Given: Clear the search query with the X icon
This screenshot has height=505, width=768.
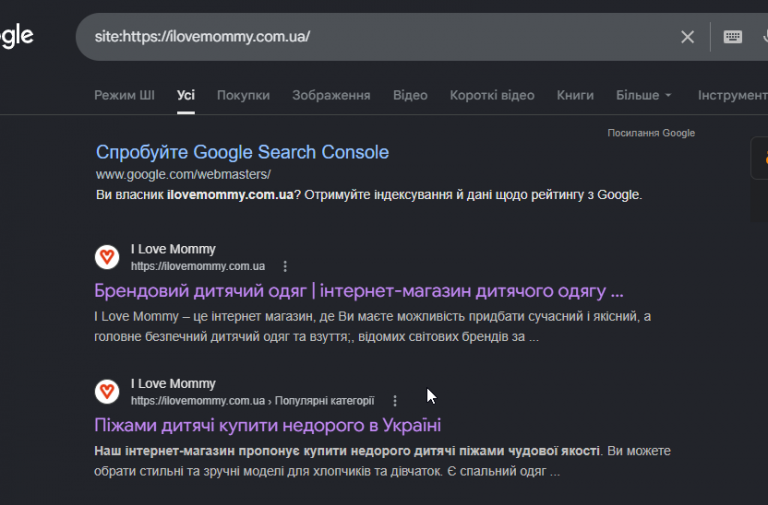Looking at the screenshot, I should click(x=687, y=37).
